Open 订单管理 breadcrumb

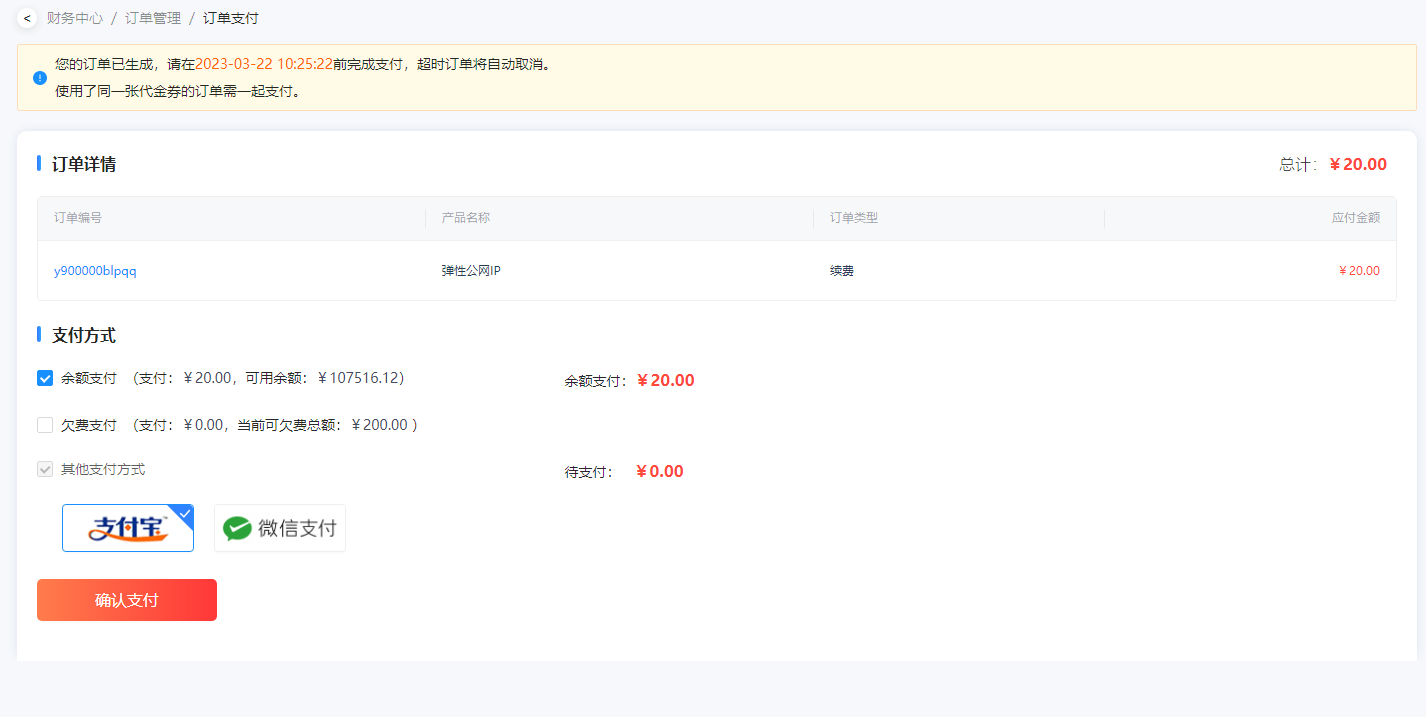coord(153,18)
